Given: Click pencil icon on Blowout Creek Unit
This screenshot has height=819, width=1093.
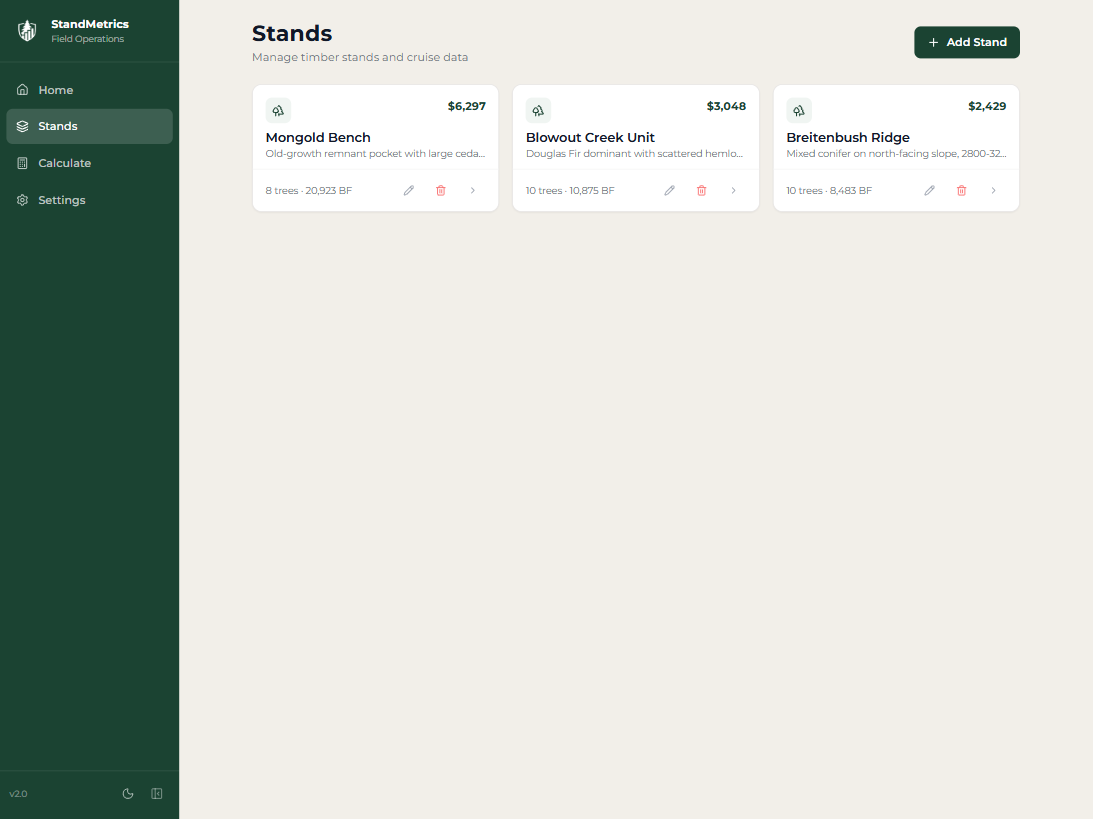Looking at the screenshot, I should [670, 190].
